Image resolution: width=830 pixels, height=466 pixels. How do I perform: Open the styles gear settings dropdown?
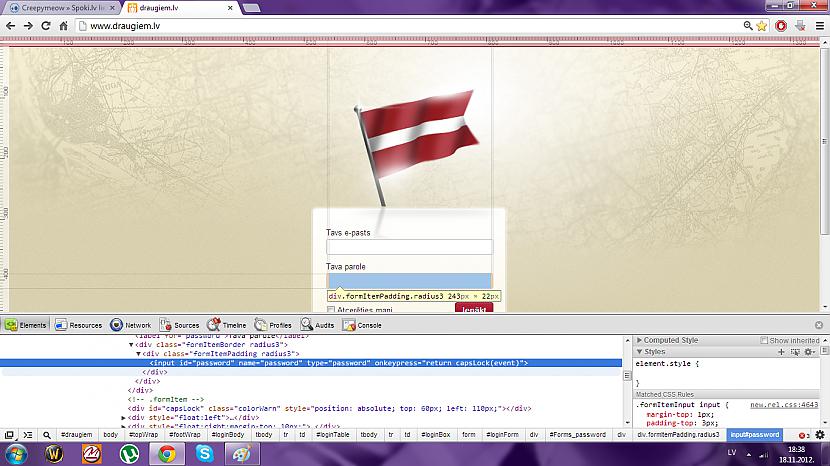pos(809,352)
